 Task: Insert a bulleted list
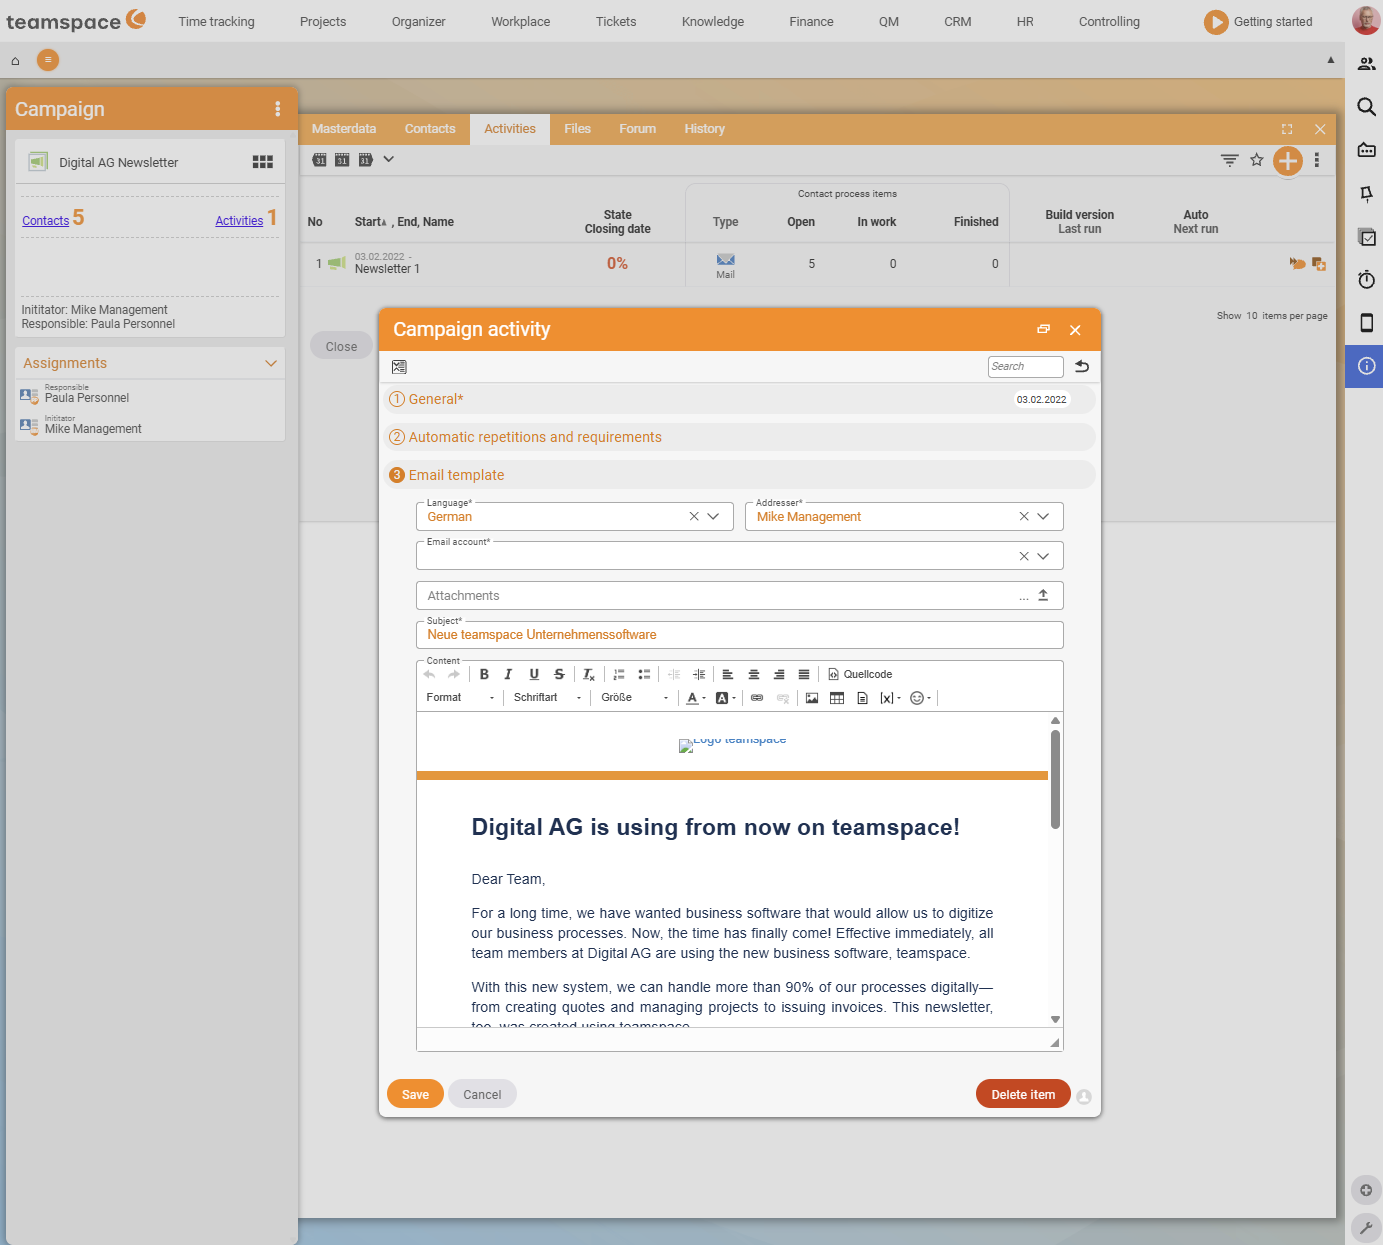pyautogui.click(x=644, y=674)
